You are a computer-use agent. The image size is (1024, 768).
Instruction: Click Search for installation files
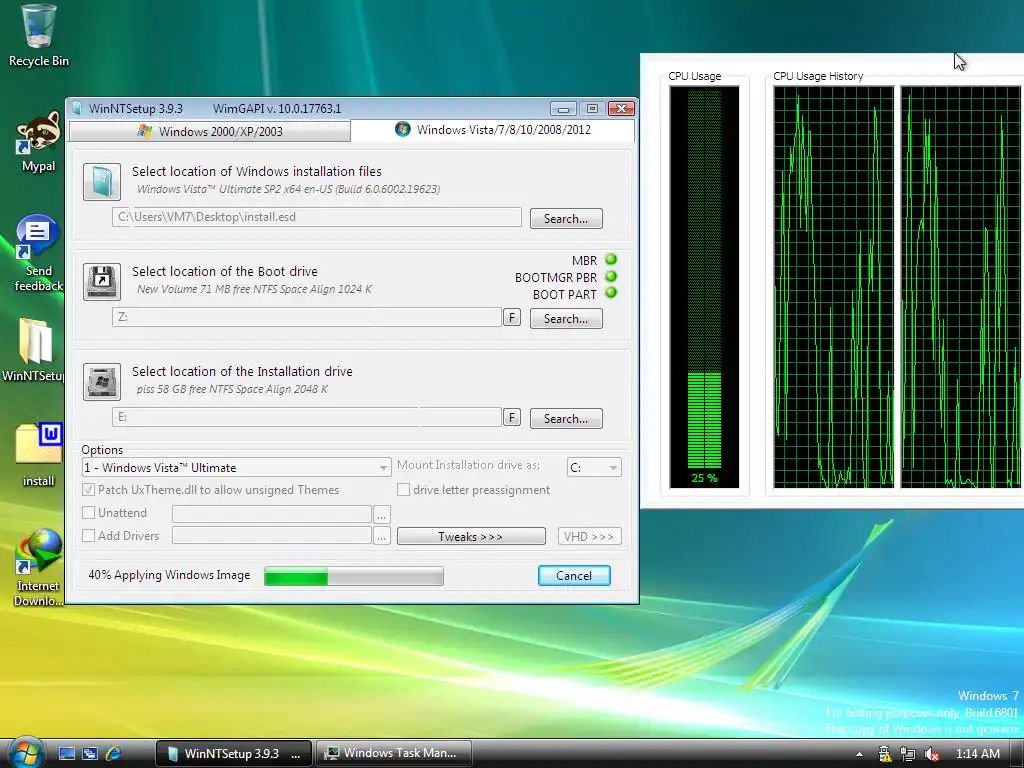566,218
